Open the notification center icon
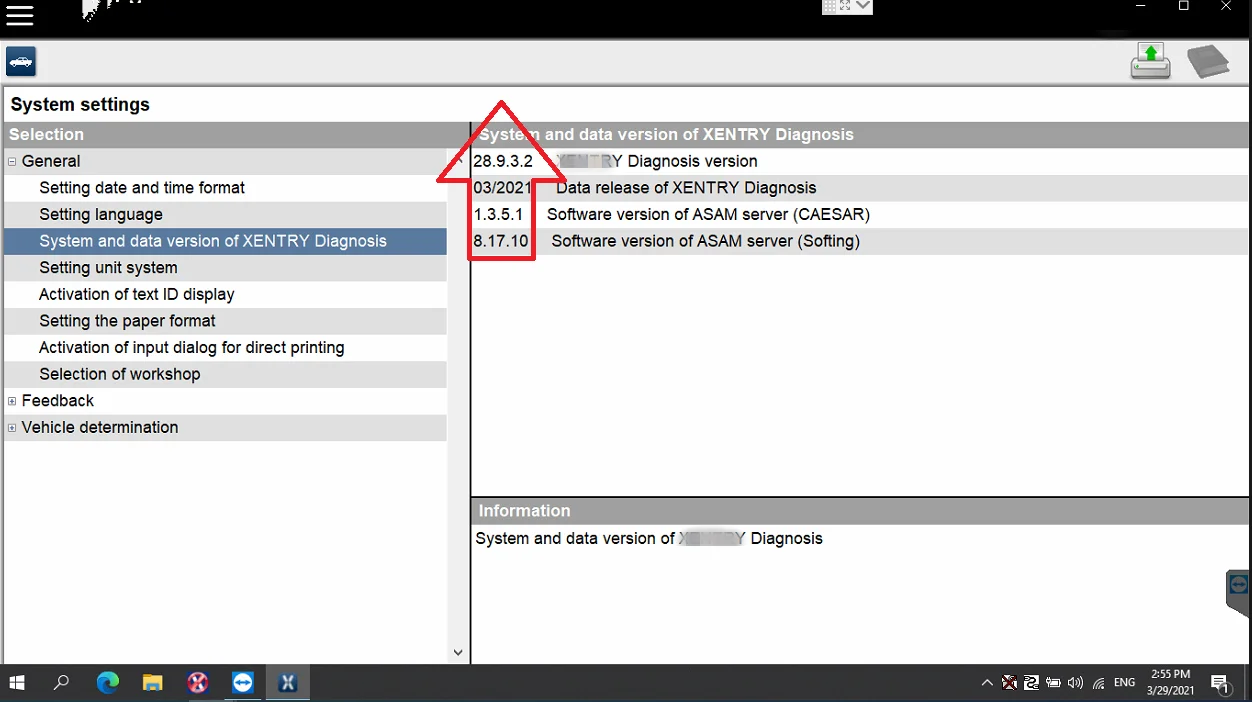 click(1220, 684)
